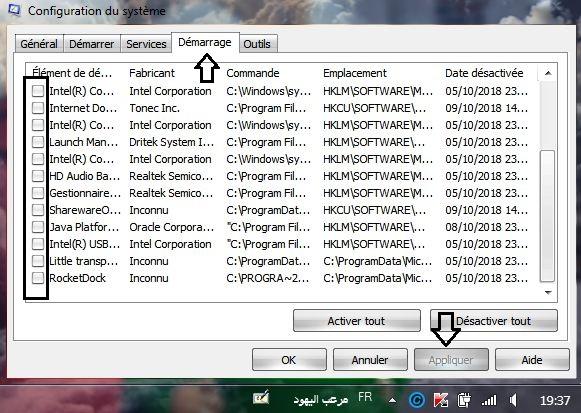The image size is (581, 413).
Task: Open the volume speaker tray icon
Action: point(513,400)
